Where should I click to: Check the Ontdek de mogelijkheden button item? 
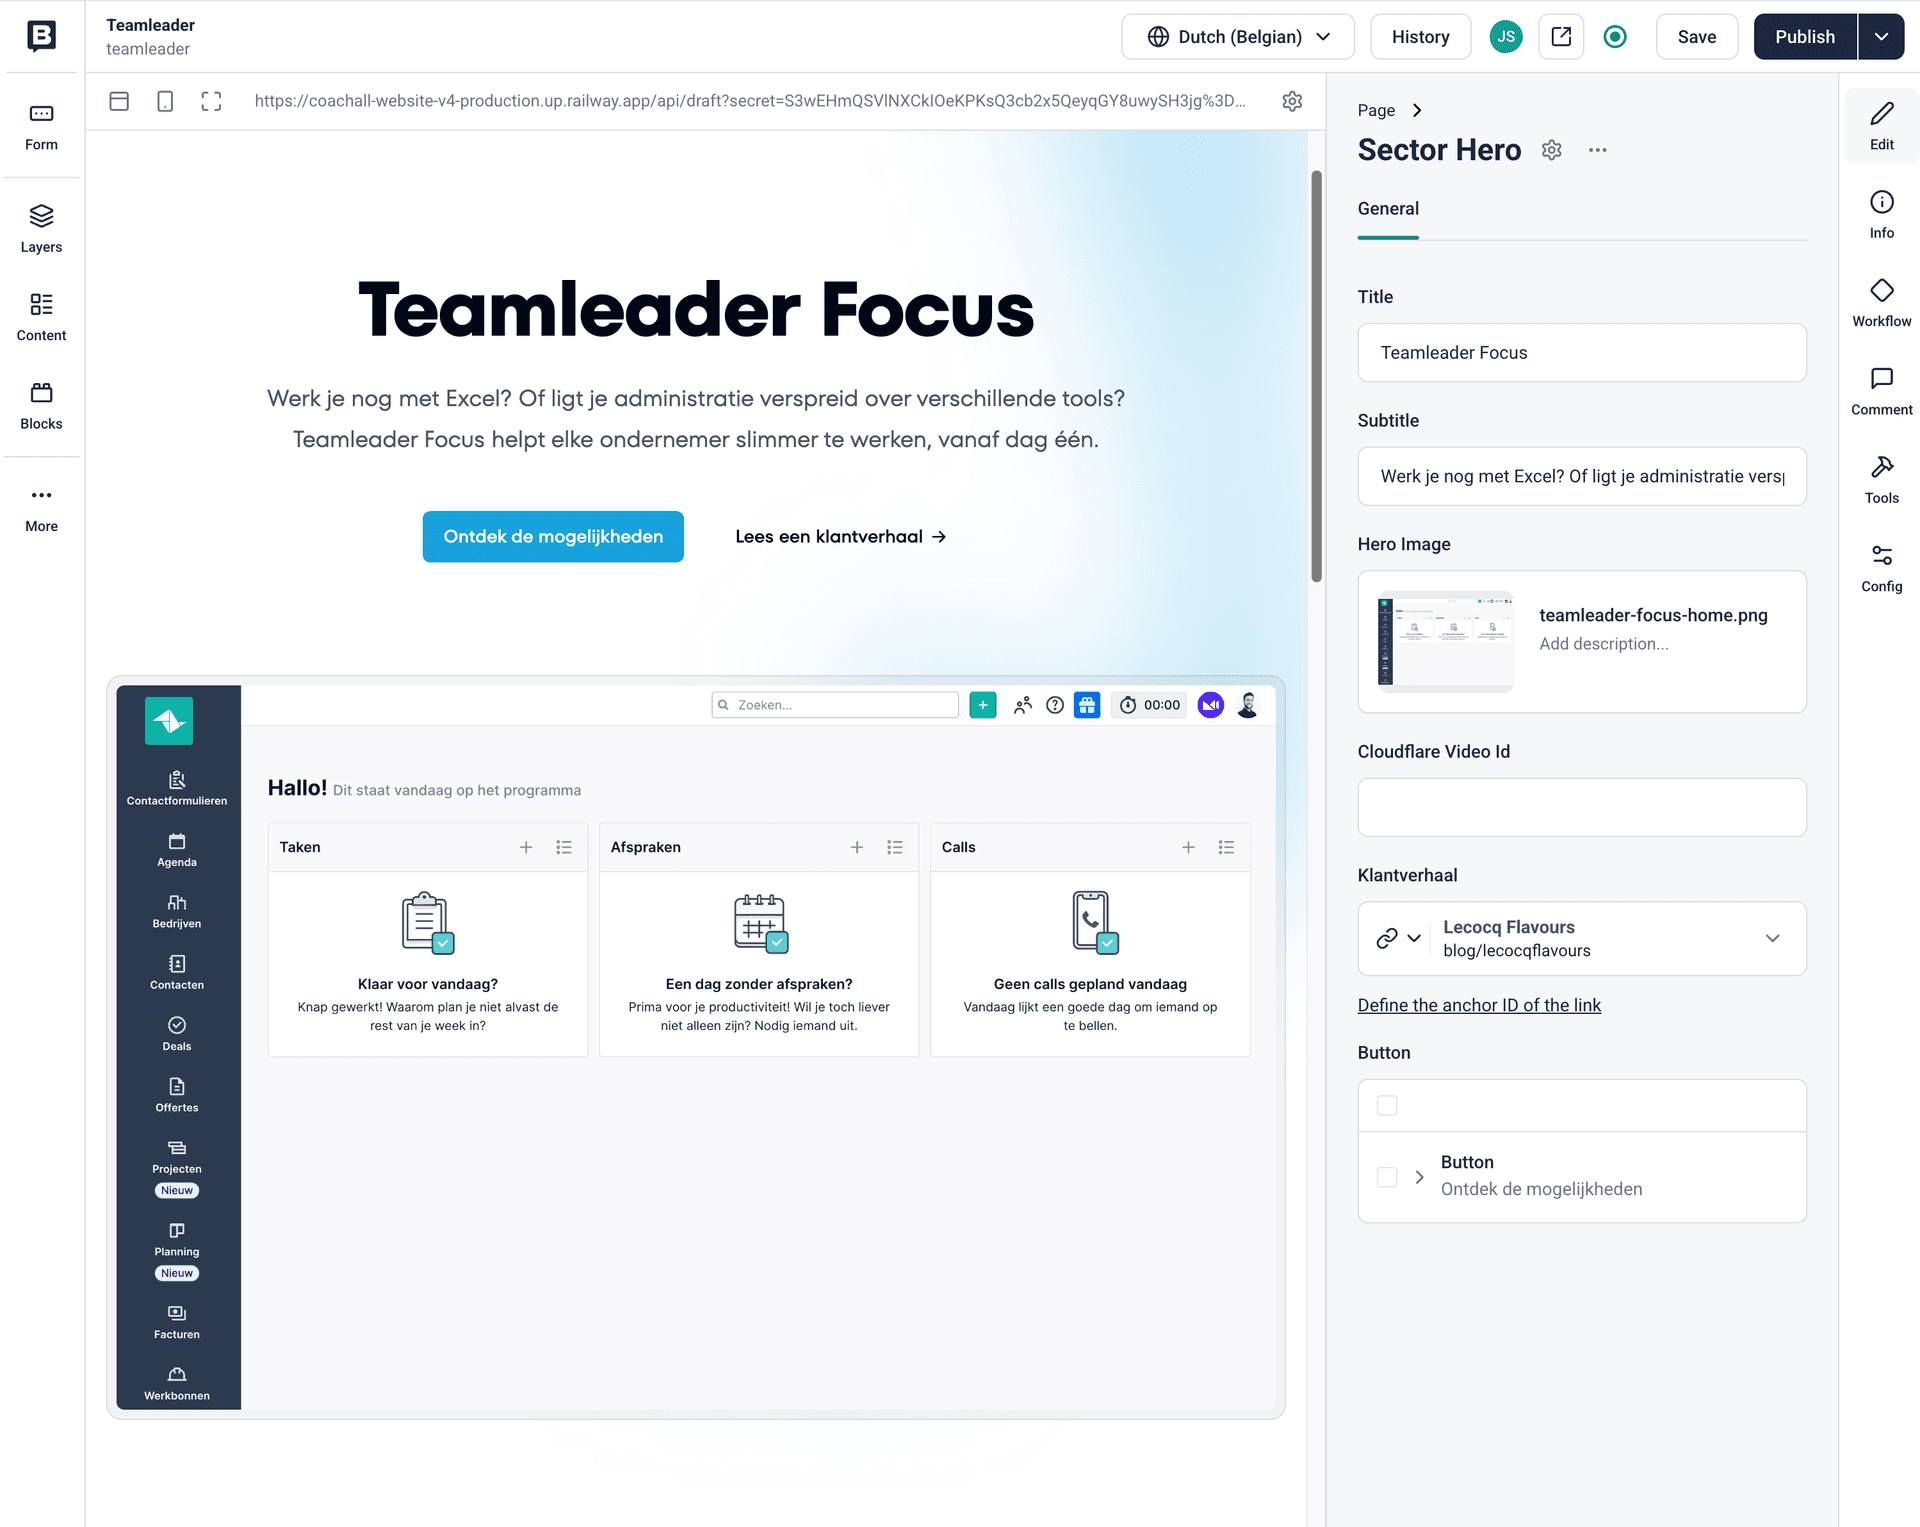coord(1387,1176)
